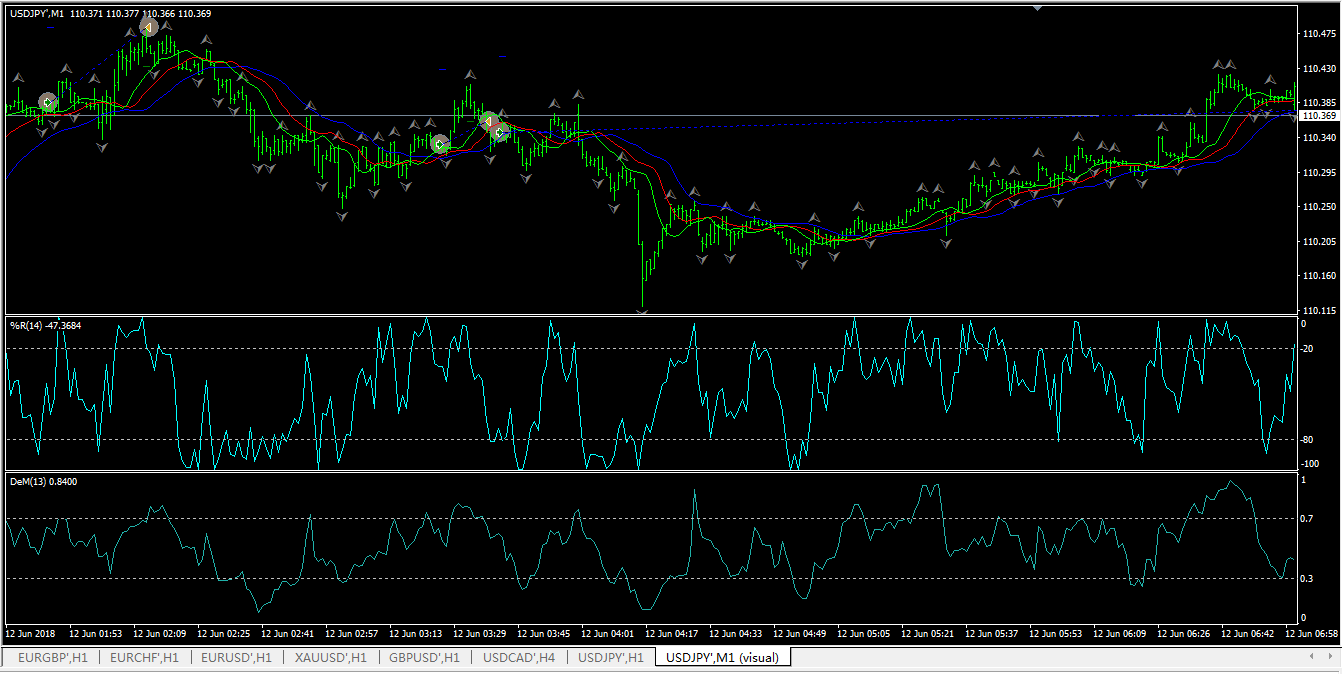Click the 12 Jun 06:58 time label
The image size is (1342, 674).
click(x=1312, y=634)
